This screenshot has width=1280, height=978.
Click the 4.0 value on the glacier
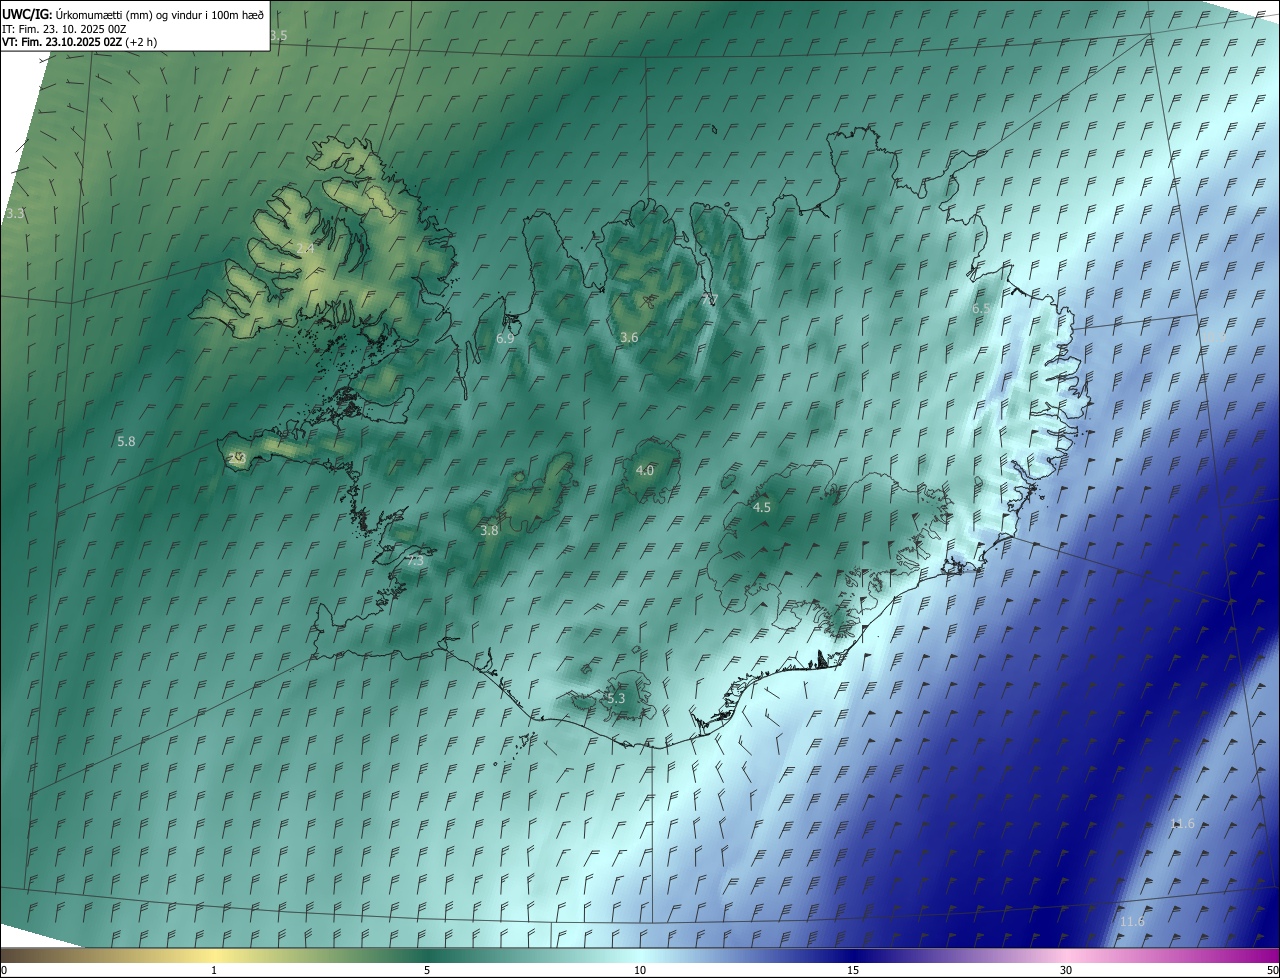[645, 470]
